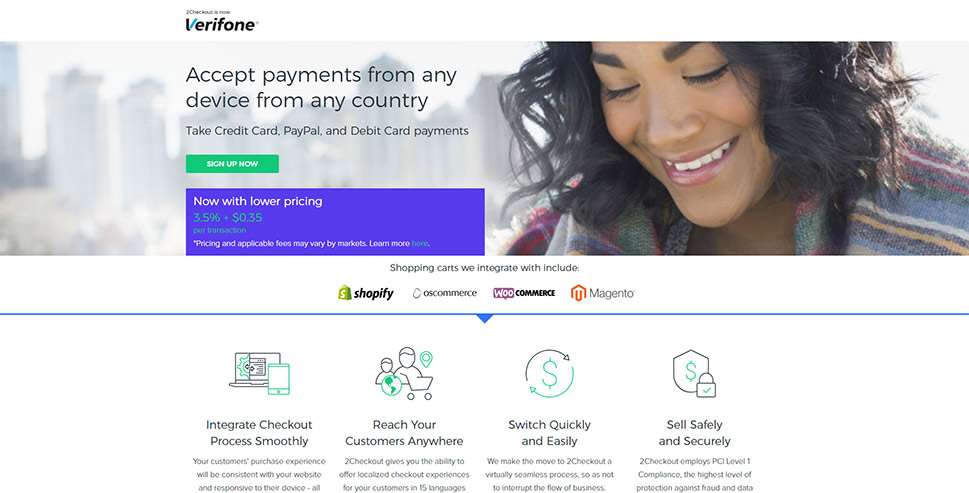The height and width of the screenshot is (493, 969).
Task: Click the blue downward triangle section divider
Action: tap(485, 319)
